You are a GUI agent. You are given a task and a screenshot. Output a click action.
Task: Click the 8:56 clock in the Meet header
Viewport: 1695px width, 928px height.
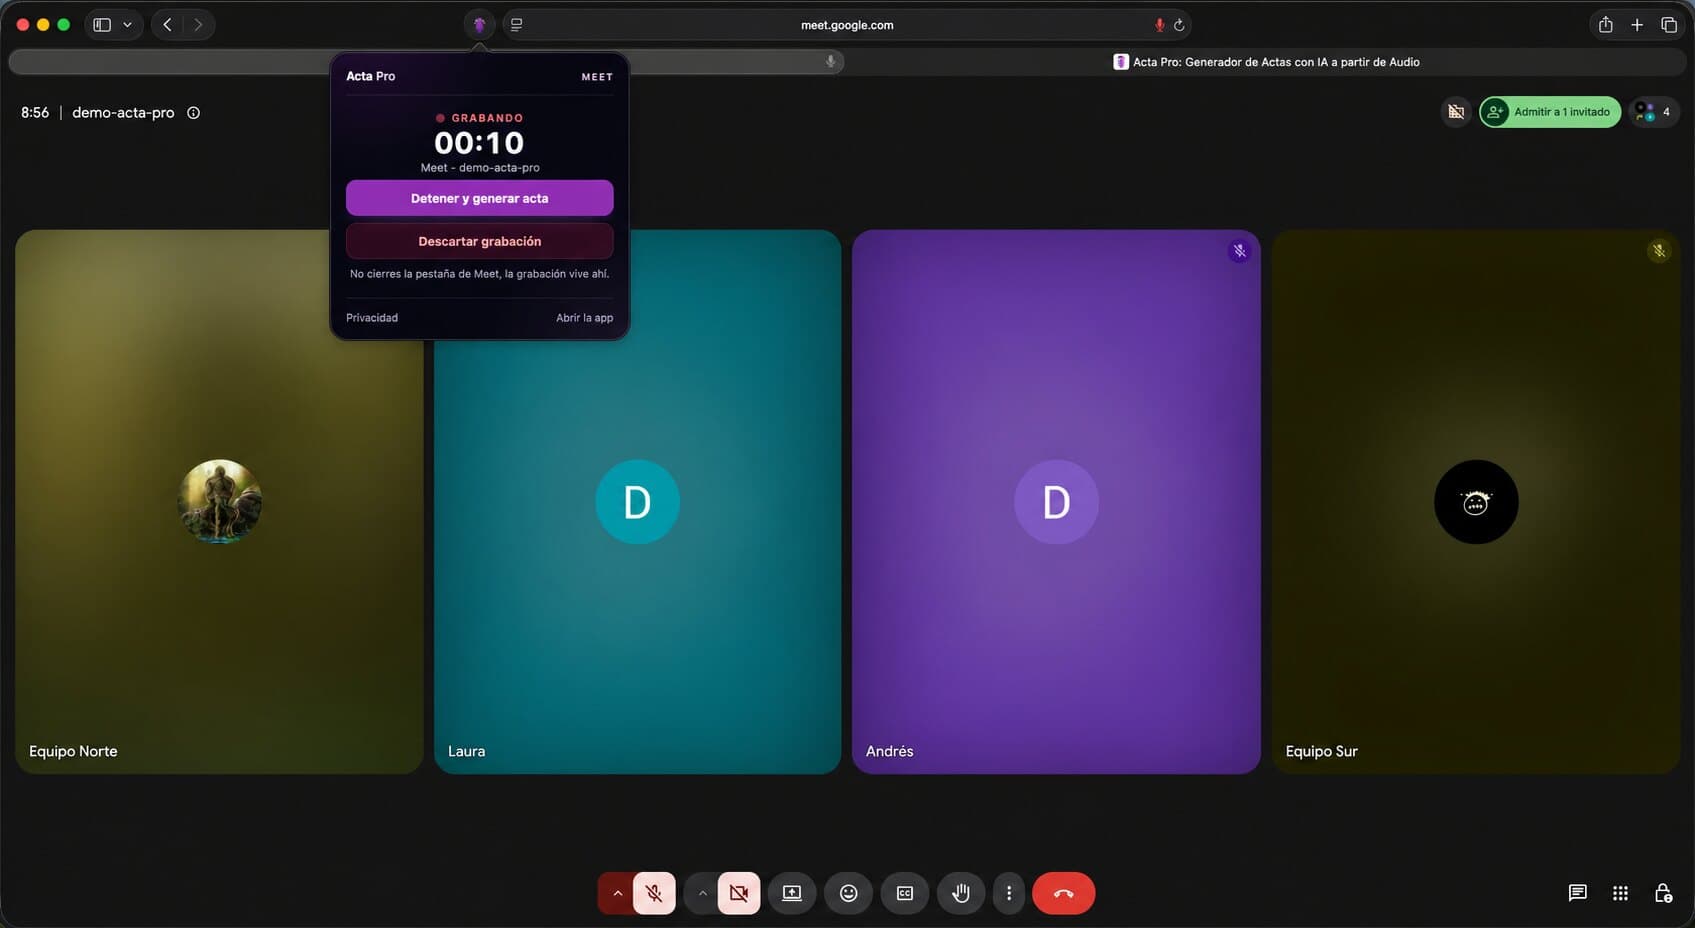pyautogui.click(x=35, y=113)
